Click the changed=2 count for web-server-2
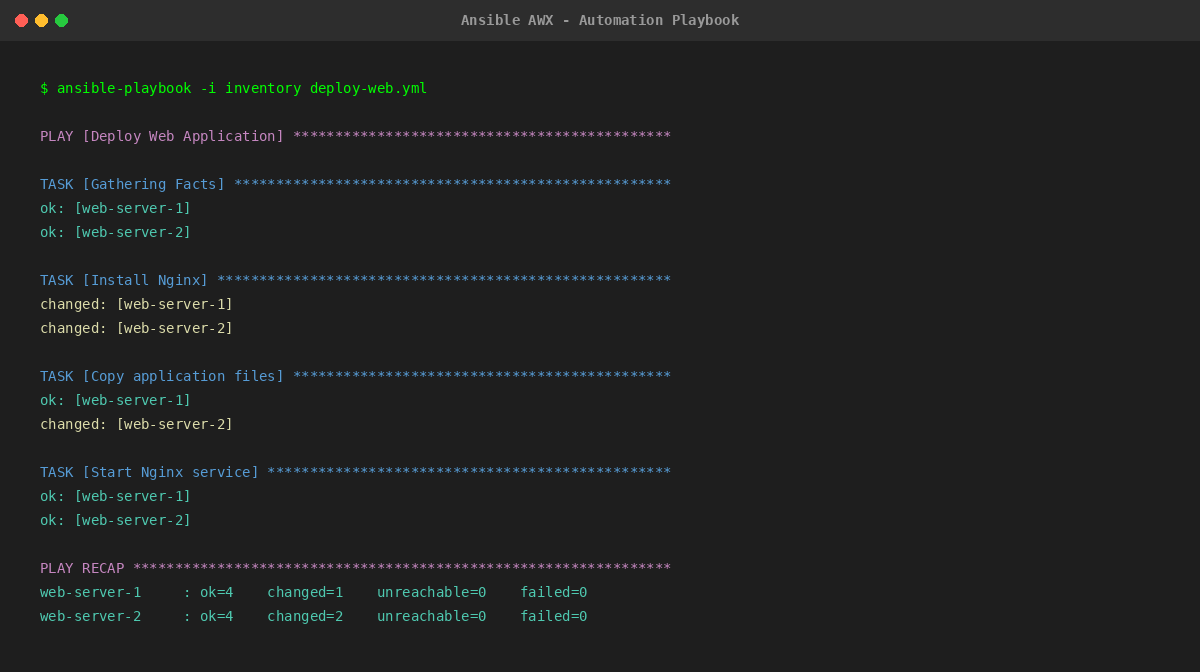Image resolution: width=1200 pixels, height=672 pixels. 304,616
